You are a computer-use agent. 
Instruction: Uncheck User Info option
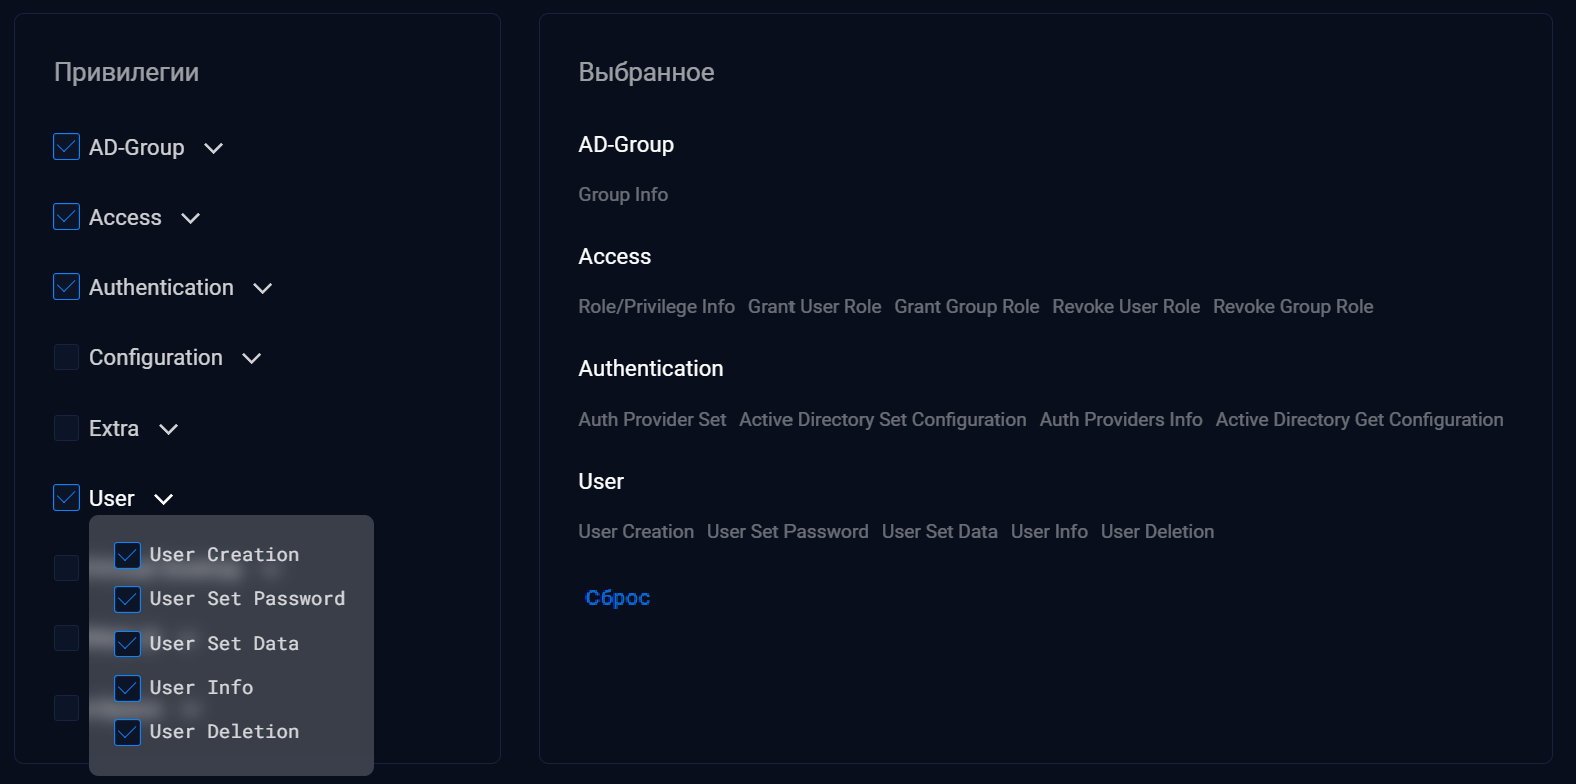[127, 688]
